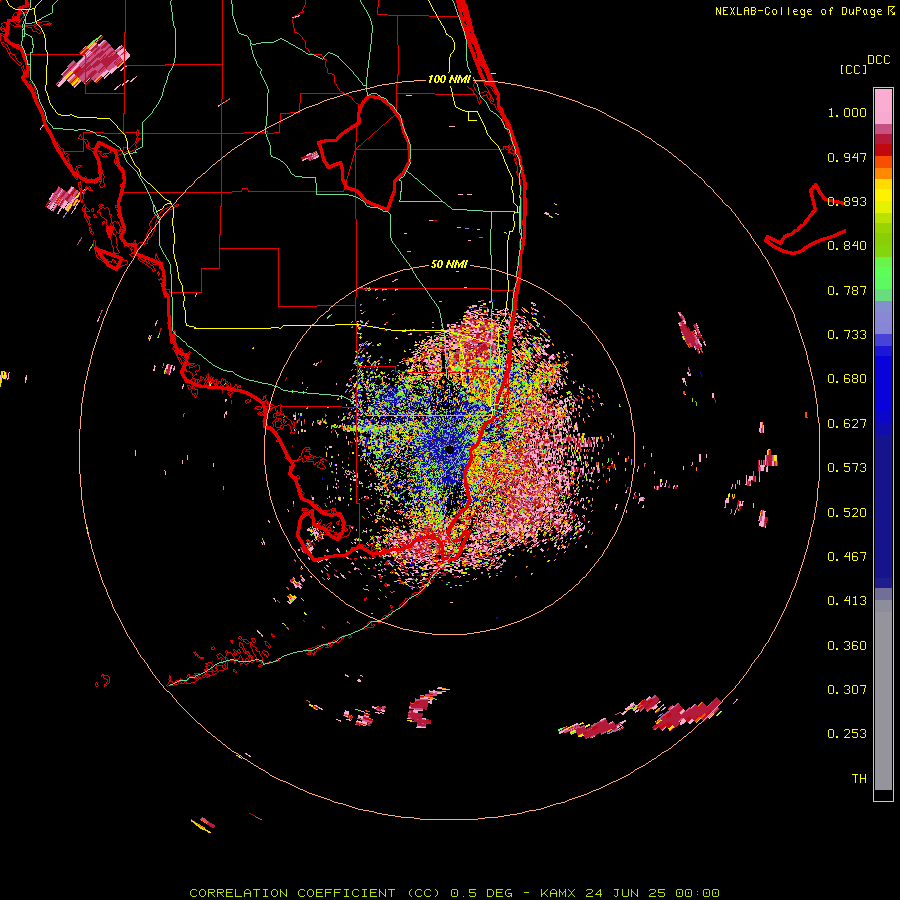Click the 0.467 value on the color scale
Screen dimensions: 900x900
pyautogui.click(x=847, y=557)
